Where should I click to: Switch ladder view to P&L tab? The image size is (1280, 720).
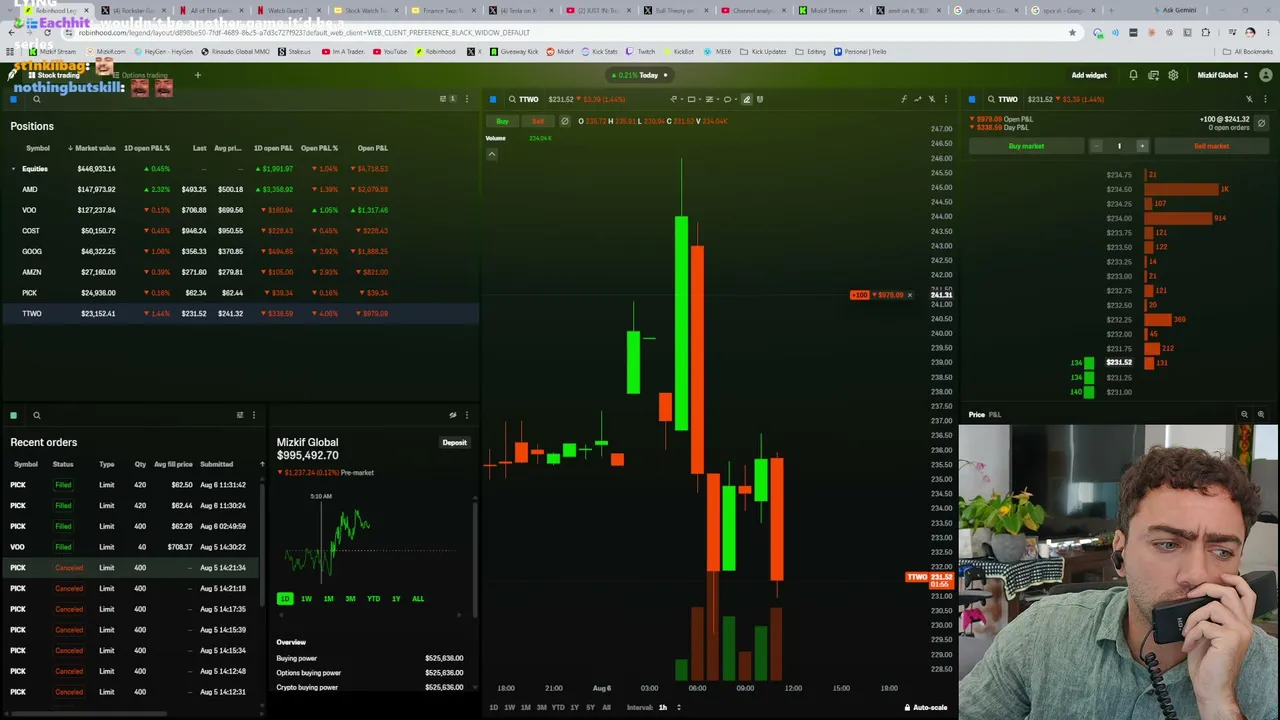click(x=995, y=414)
